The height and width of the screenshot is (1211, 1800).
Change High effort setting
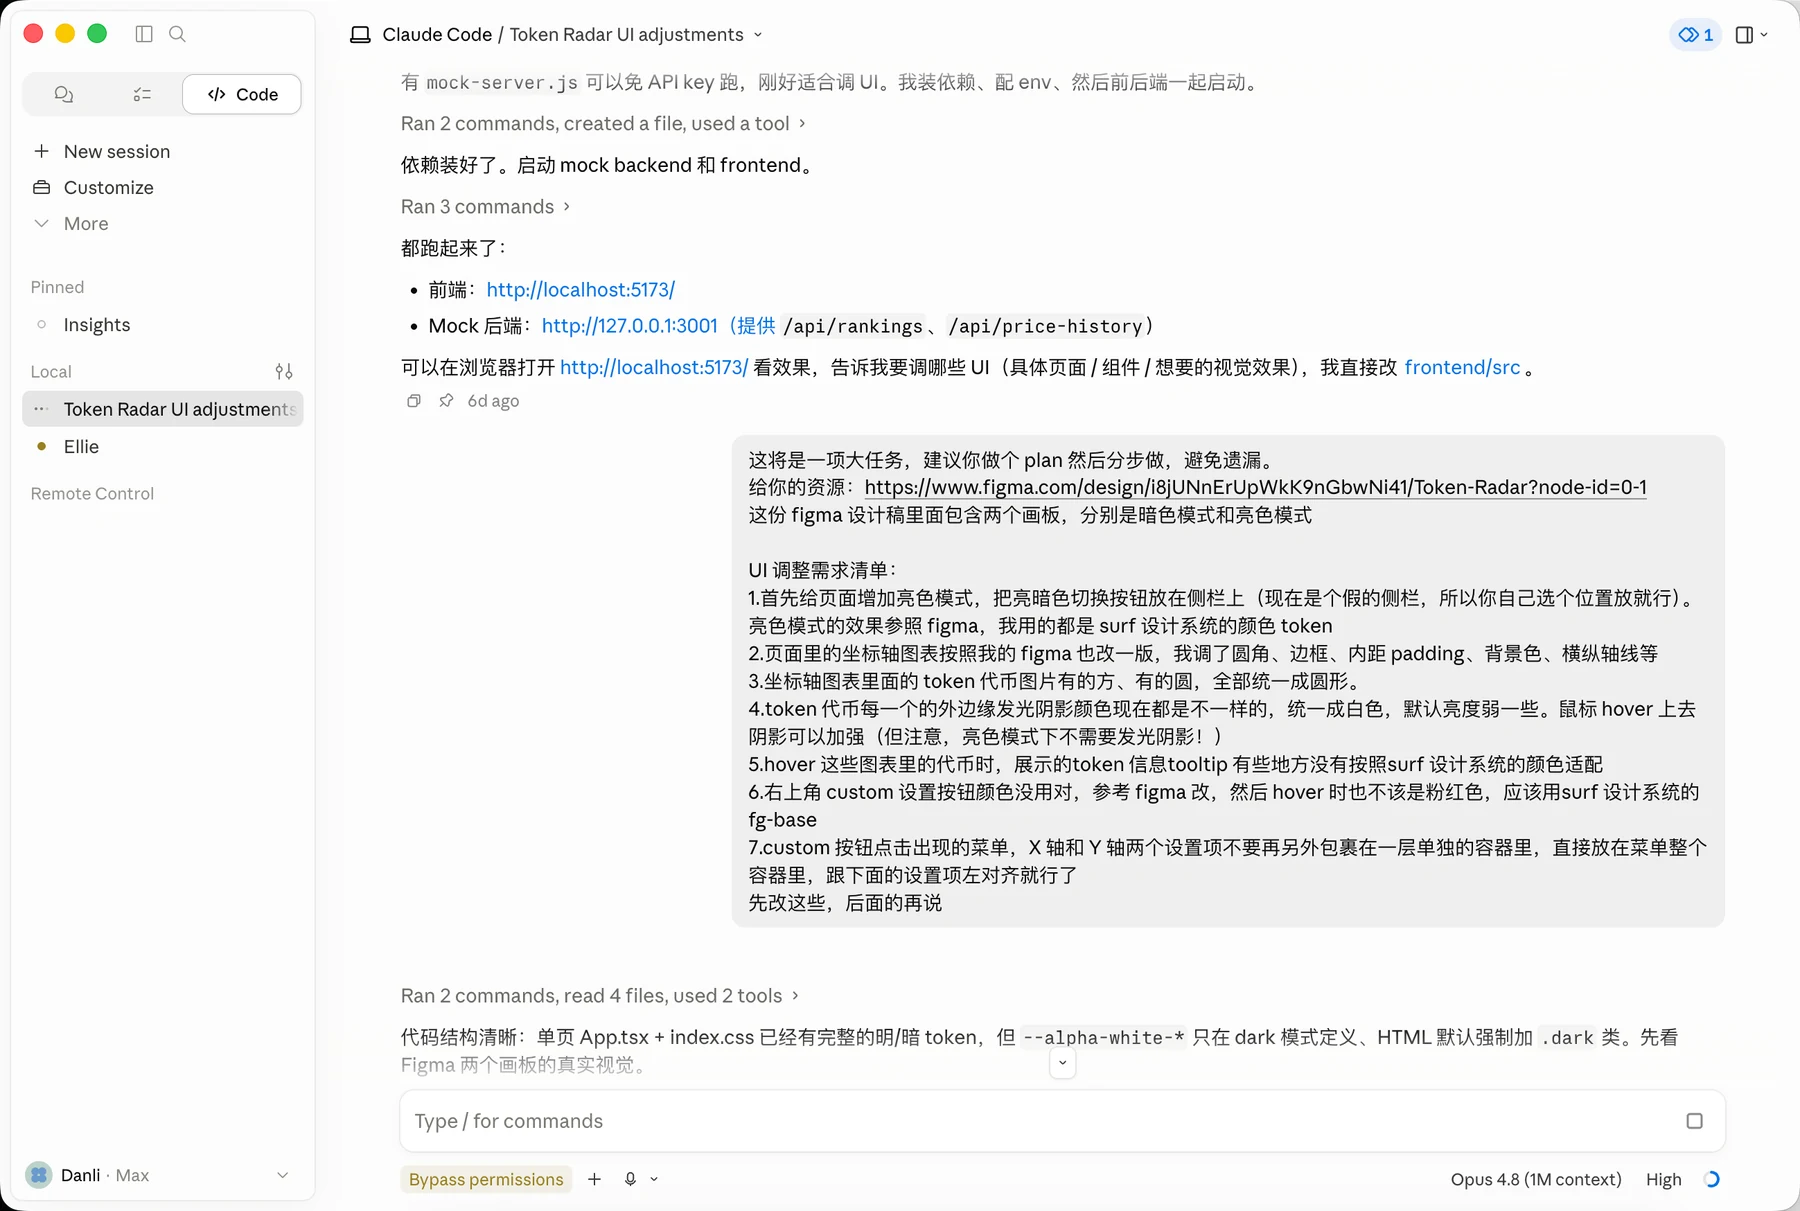(1664, 1179)
